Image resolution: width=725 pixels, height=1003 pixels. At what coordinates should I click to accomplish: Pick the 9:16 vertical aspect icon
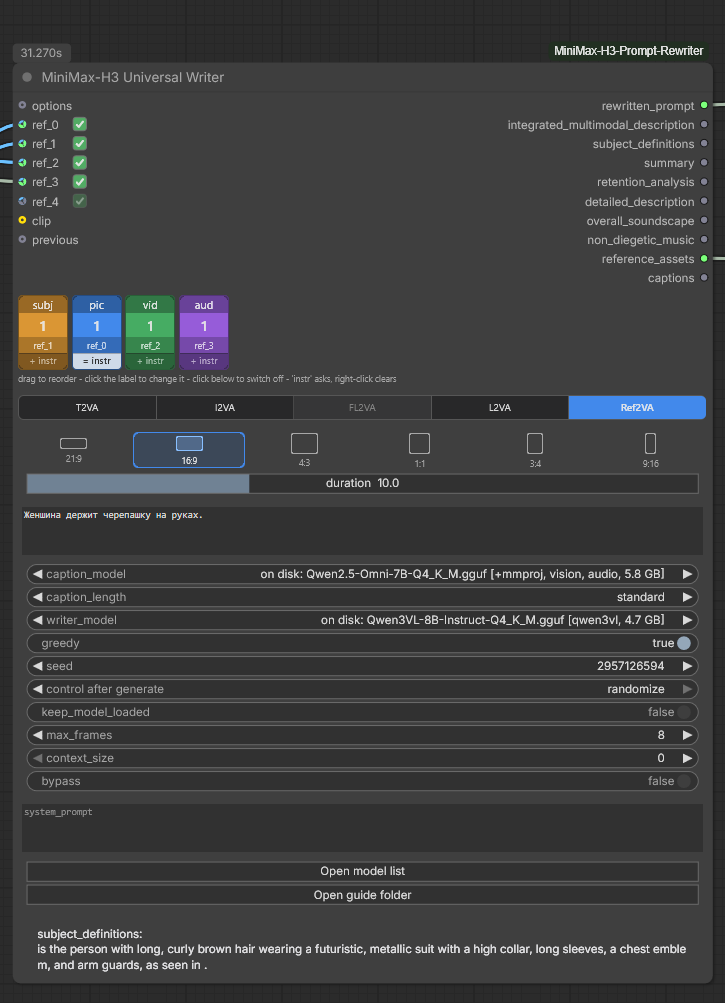coord(650,443)
